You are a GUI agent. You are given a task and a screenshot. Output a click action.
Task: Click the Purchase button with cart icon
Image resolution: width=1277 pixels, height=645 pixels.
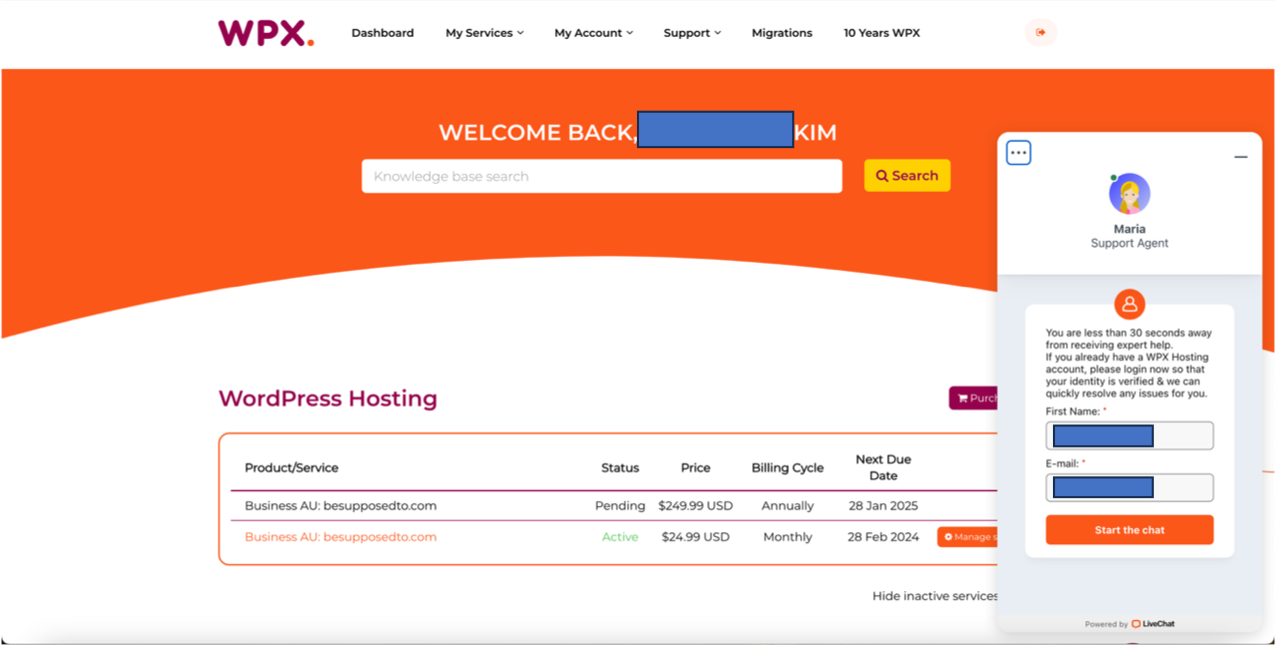pos(974,398)
